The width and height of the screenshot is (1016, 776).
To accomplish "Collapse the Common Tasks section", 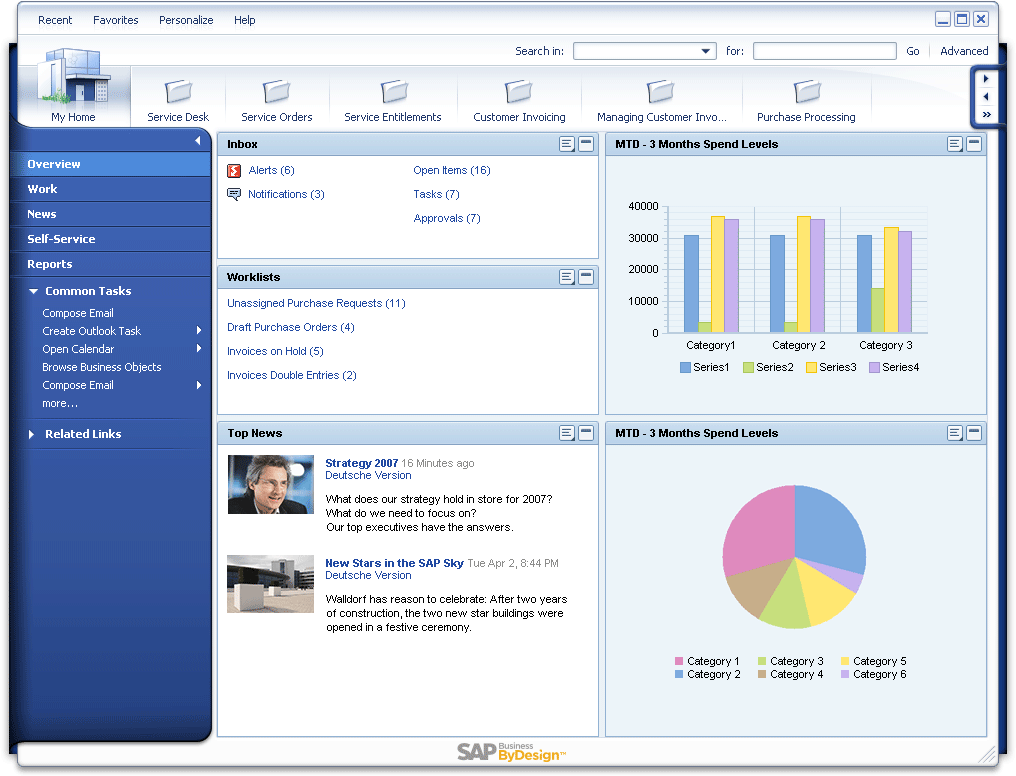I will click(x=34, y=291).
